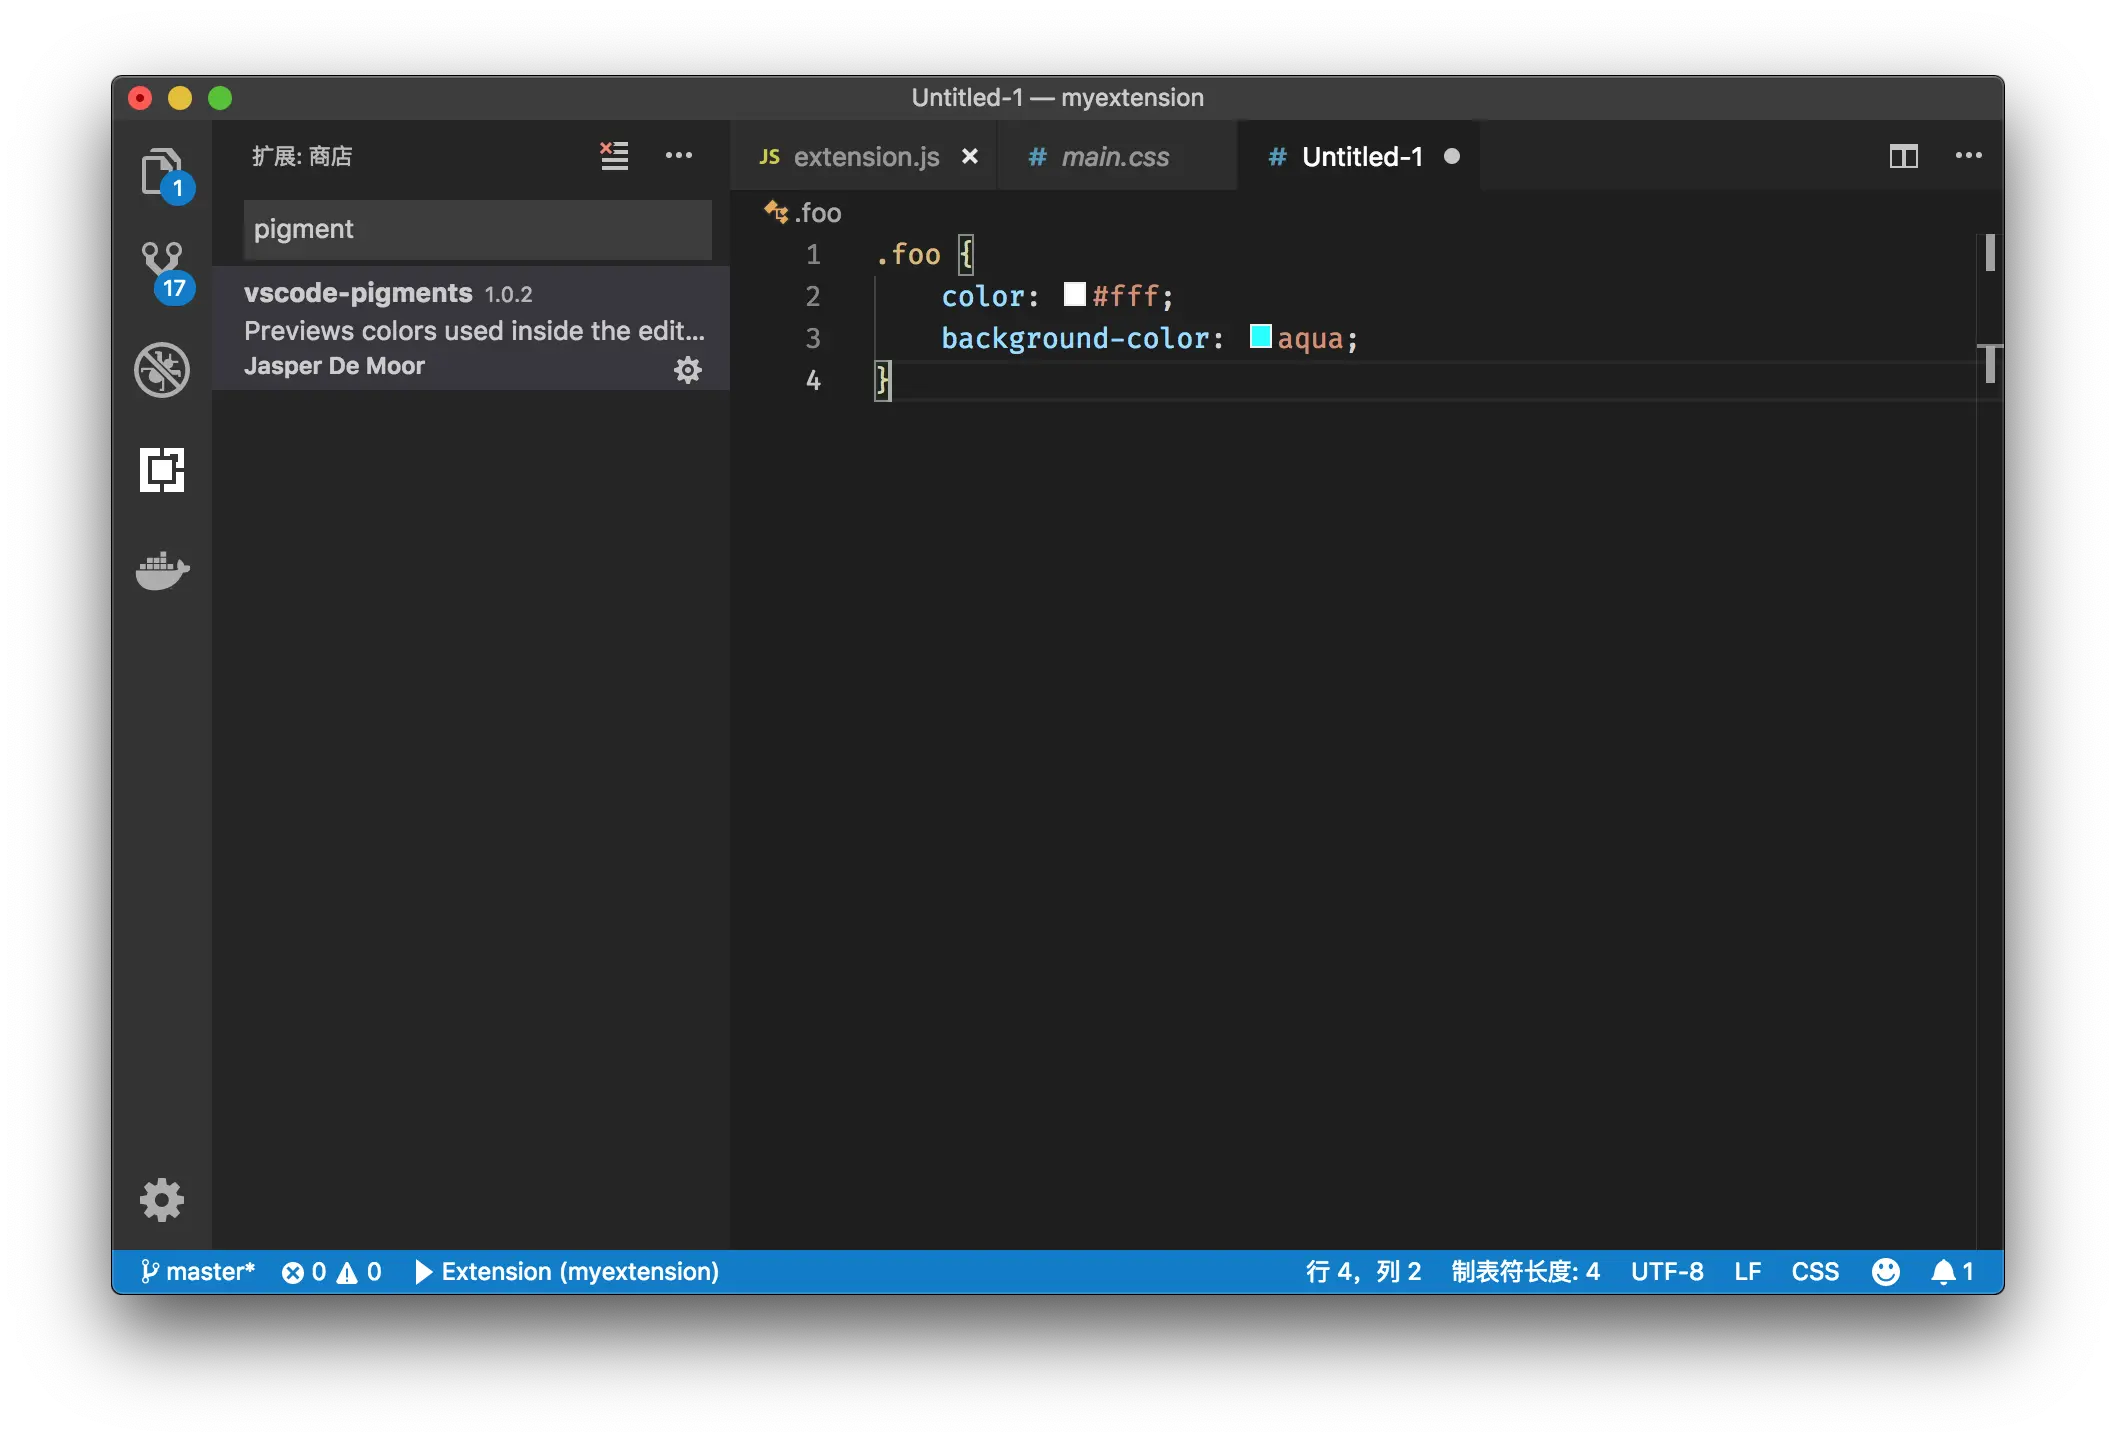Click the split editor icon

tap(1903, 156)
